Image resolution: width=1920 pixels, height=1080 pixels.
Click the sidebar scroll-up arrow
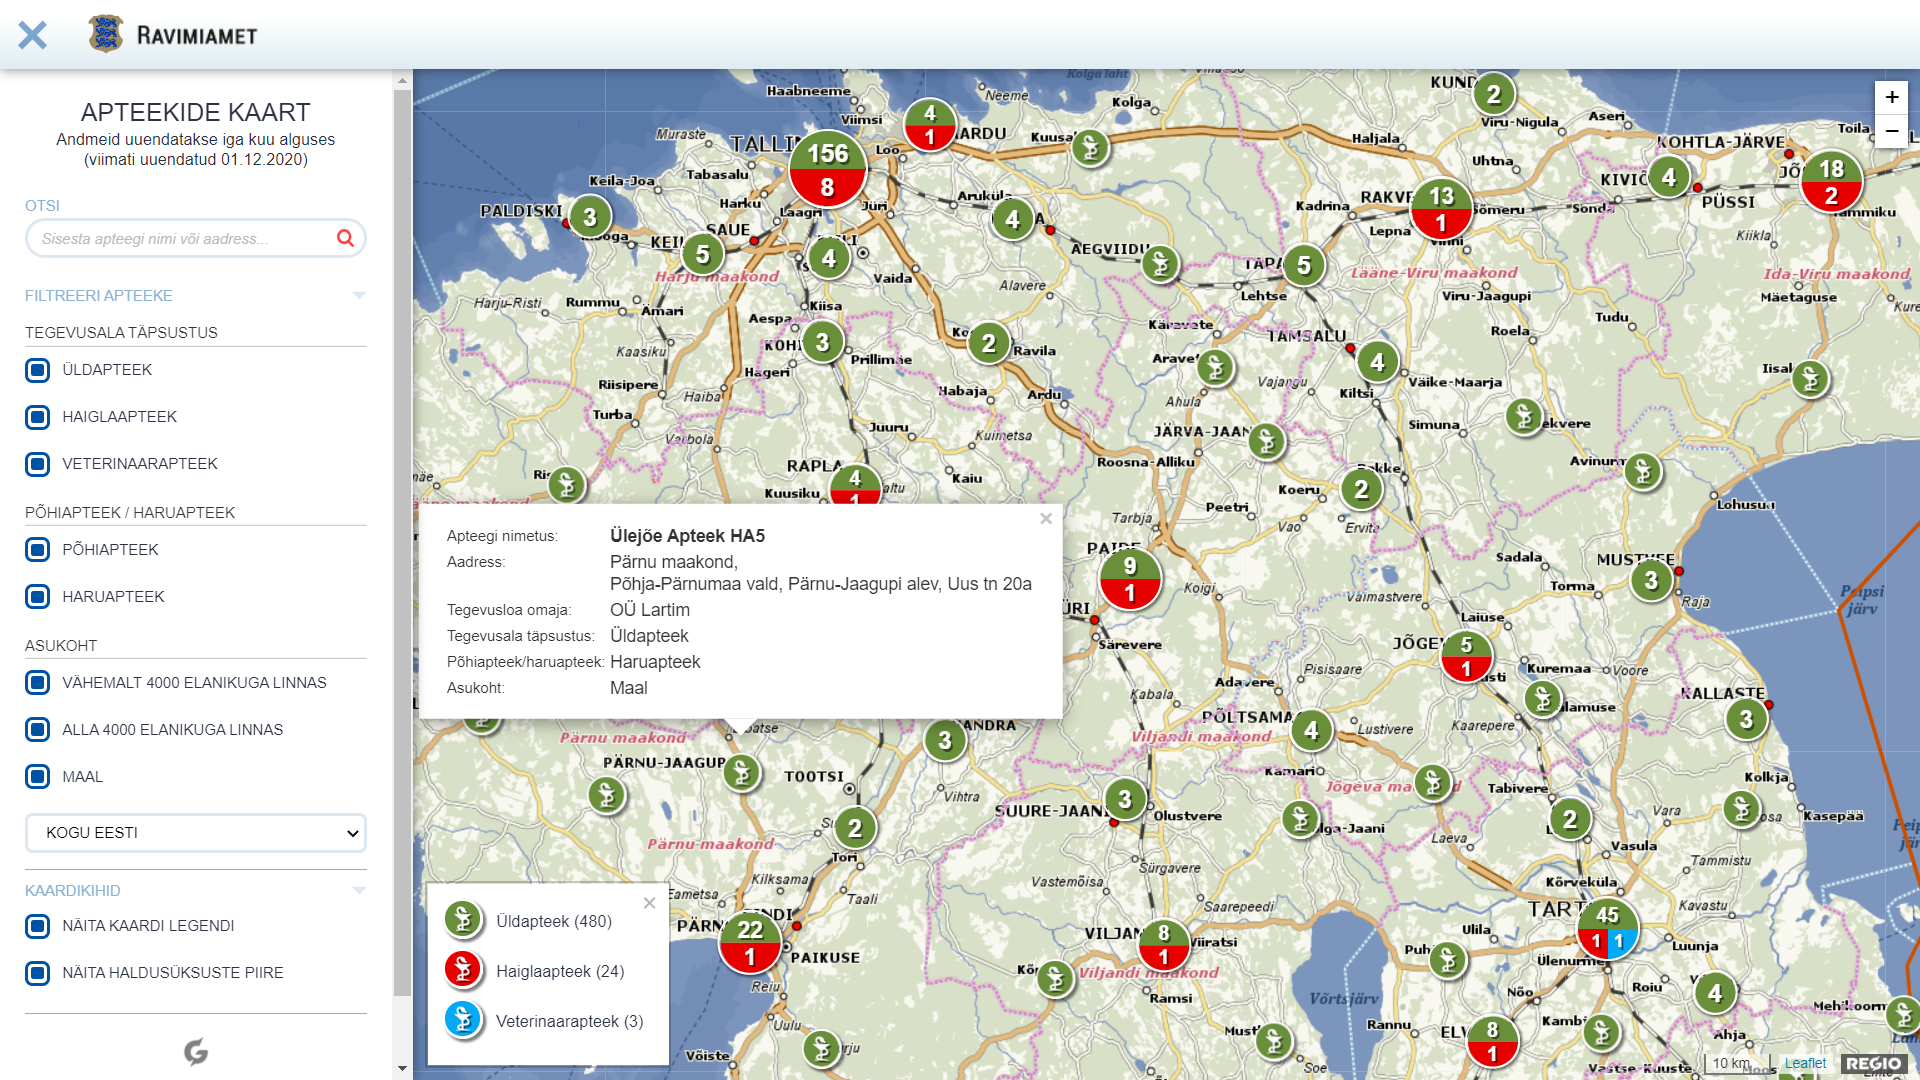click(402, 80)
